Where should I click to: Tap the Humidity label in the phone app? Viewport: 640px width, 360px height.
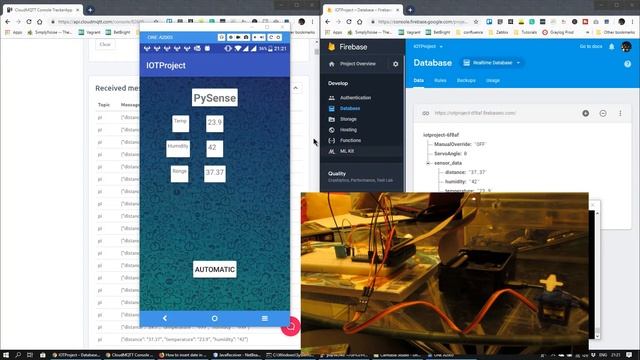click(x=178, y=149)
